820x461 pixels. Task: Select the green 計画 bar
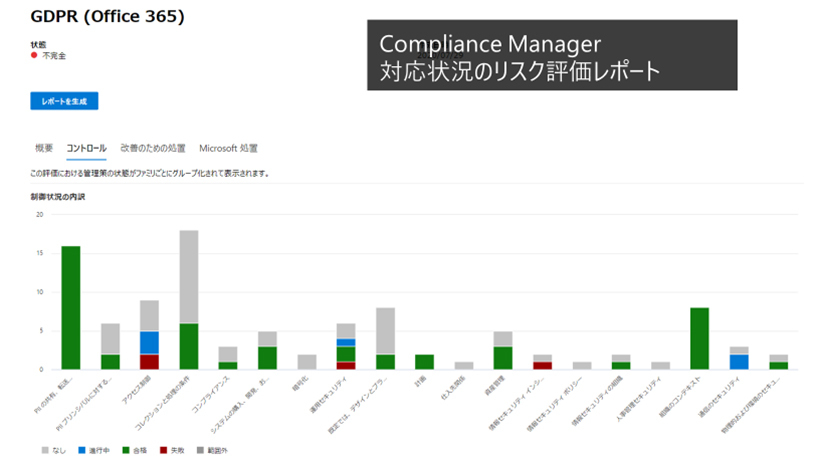(425, 362)
